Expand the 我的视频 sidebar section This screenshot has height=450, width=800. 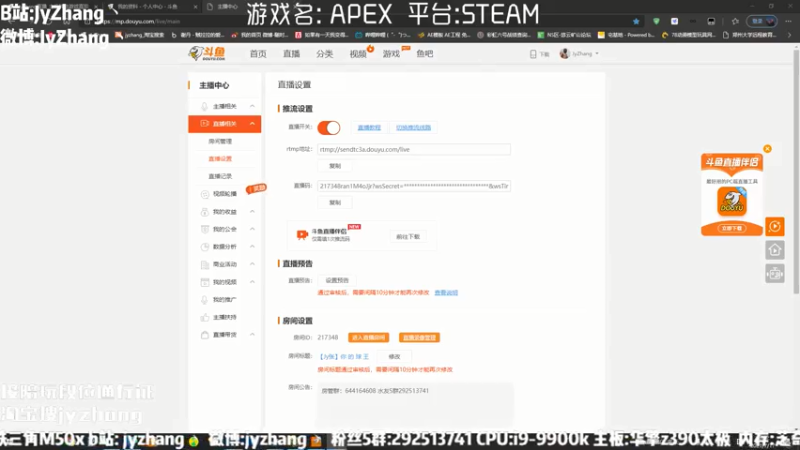tap(252, 282)
